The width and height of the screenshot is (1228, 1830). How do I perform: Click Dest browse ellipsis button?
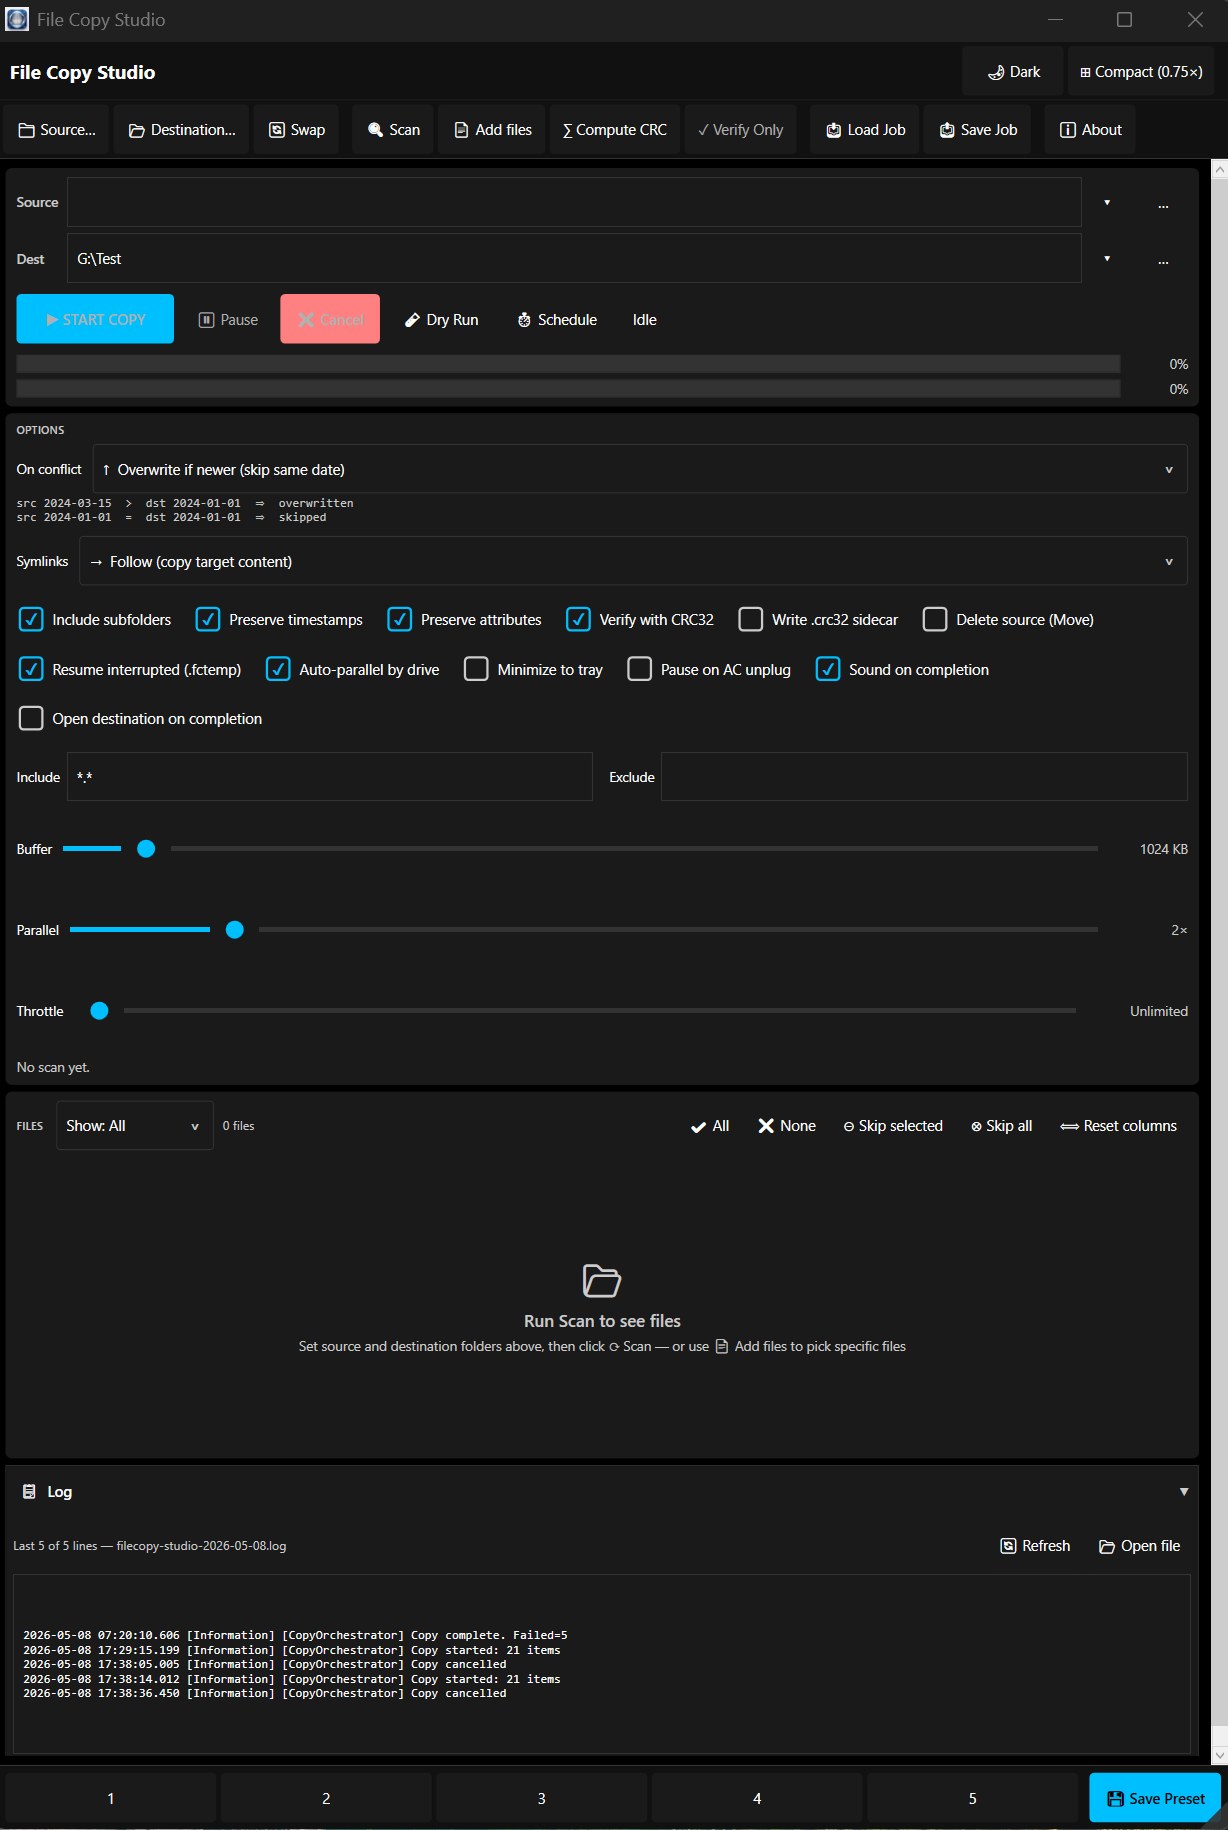pyautogui.click(x=1163, y=259)
